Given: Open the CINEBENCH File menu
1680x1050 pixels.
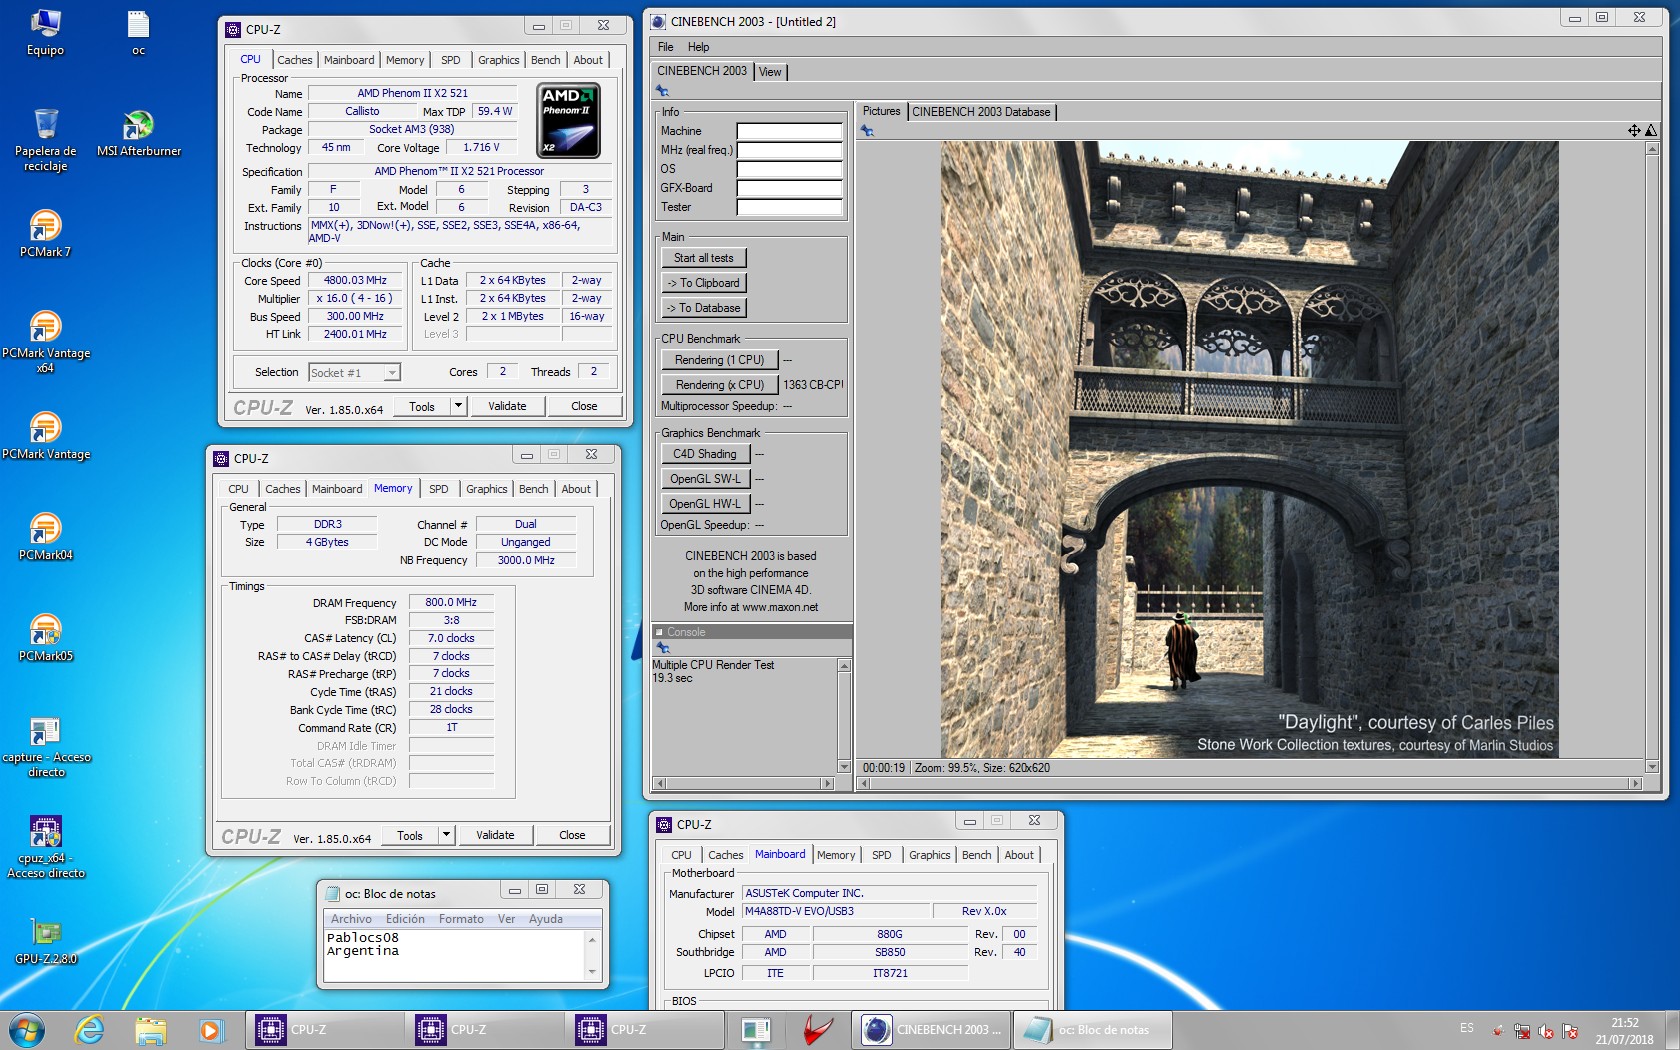Looking at the screenshot, I should pyautogui.click(x=666, y=47).
